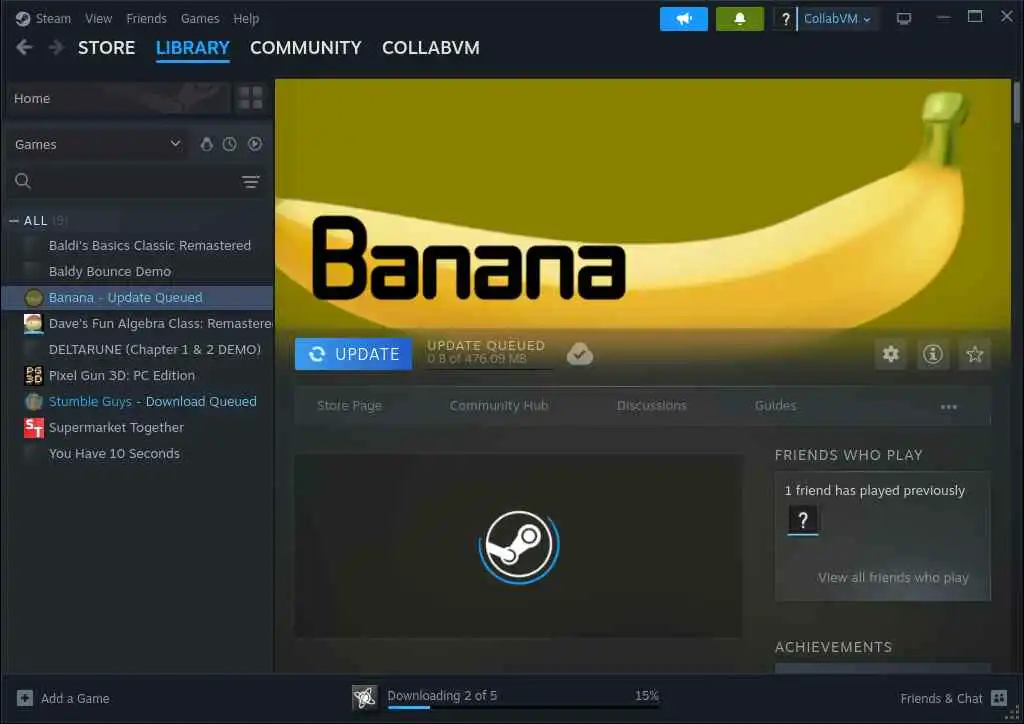Go to the STORE tab
This screenshot has width=1024, height=724.
(106, 48)
